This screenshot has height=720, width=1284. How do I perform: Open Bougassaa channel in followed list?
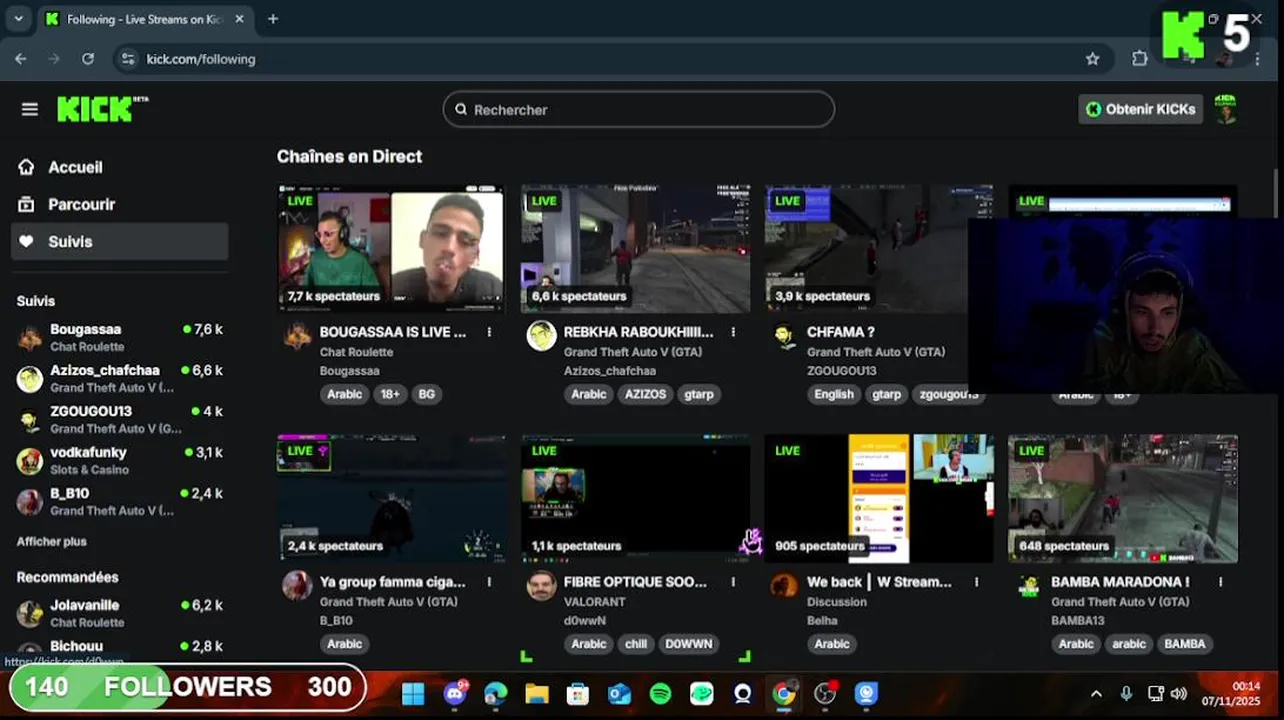[119, 337]
